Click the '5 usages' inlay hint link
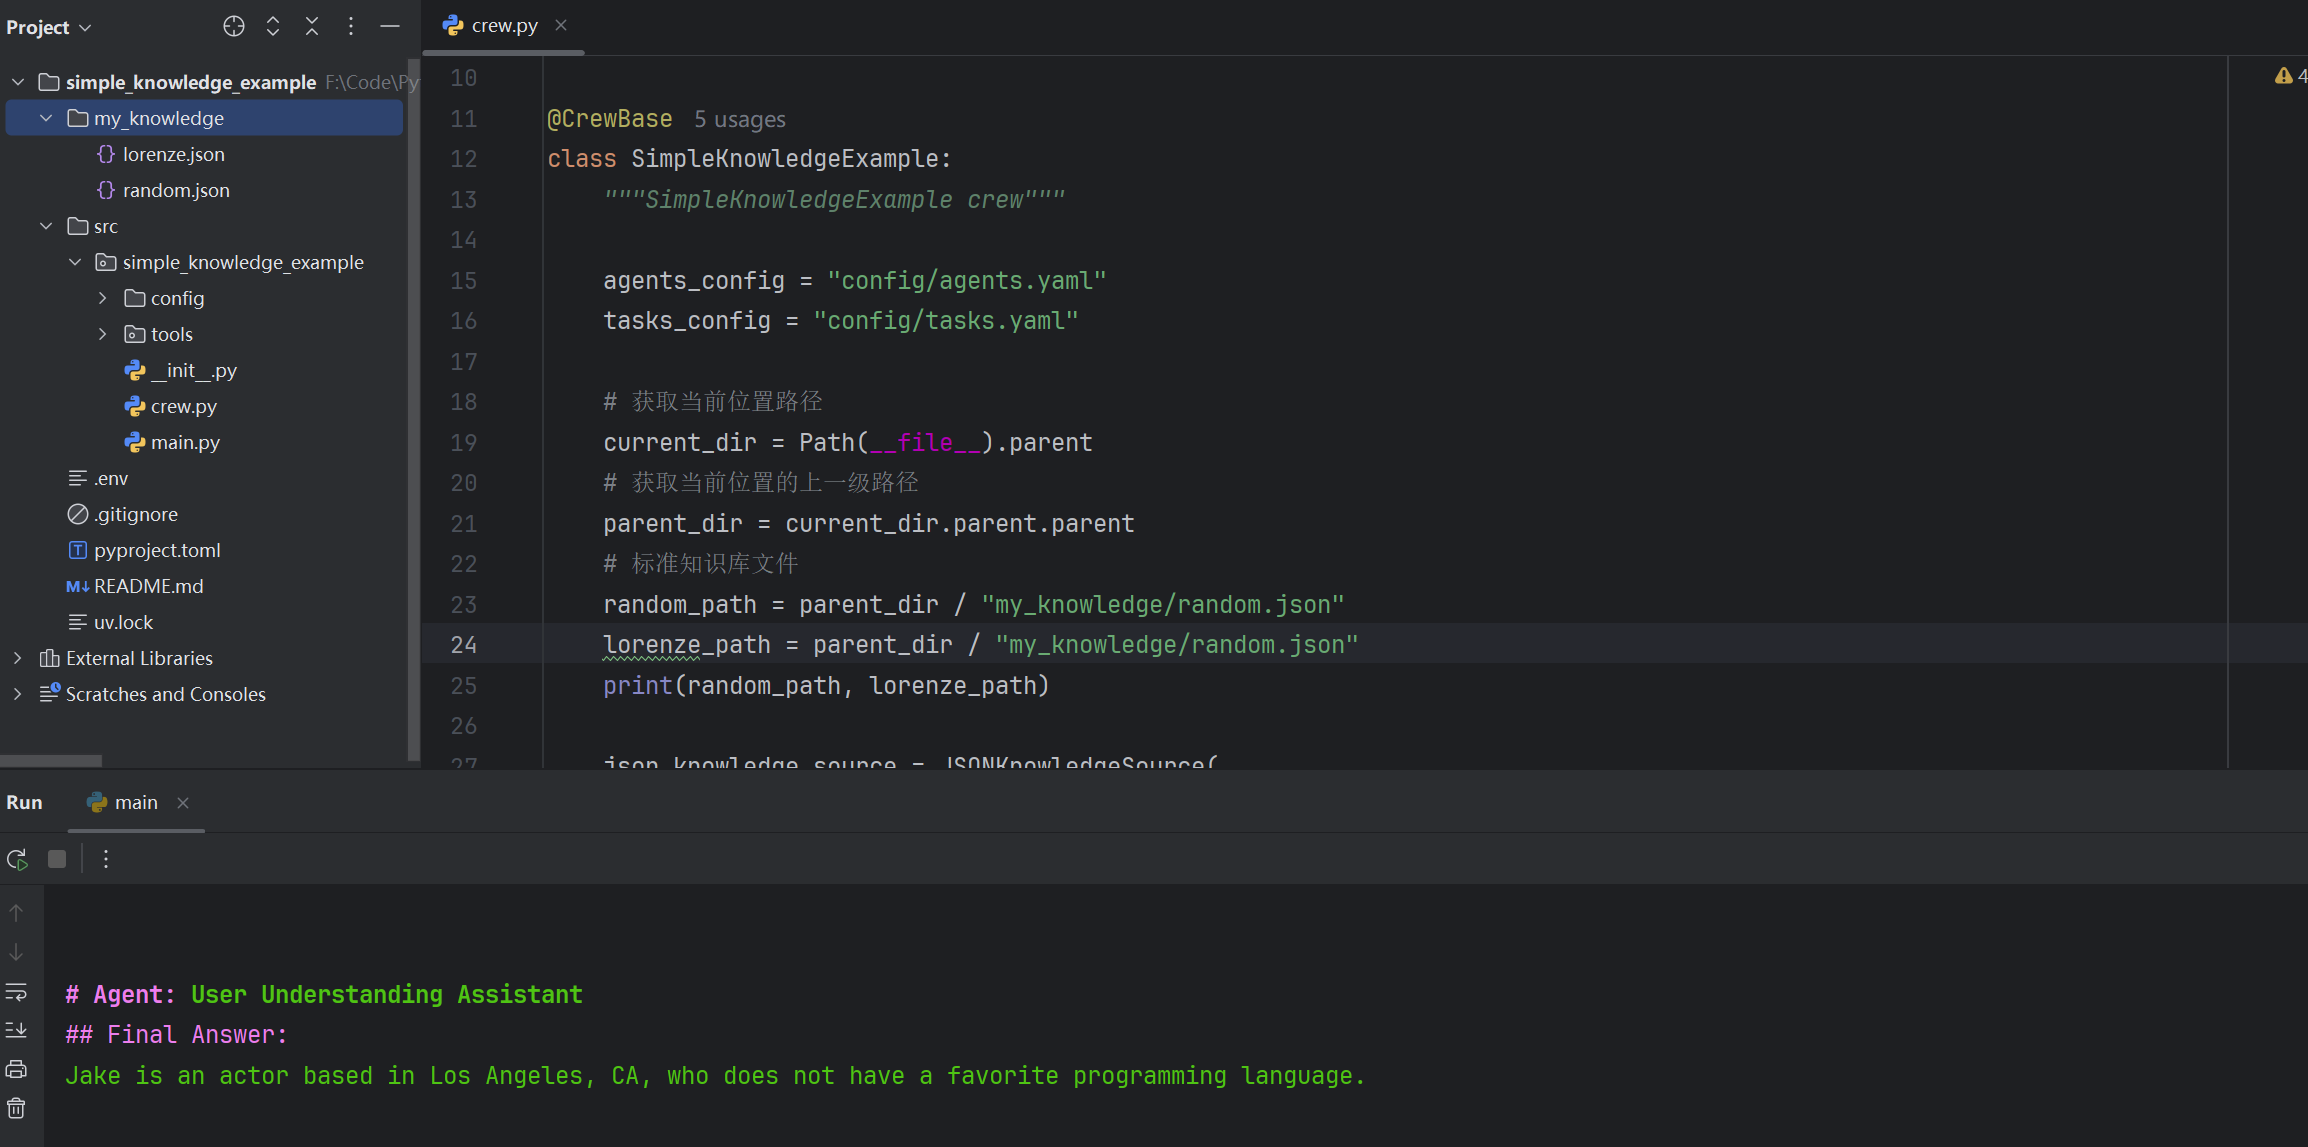 pyautogui.click(x=739, y=120)
